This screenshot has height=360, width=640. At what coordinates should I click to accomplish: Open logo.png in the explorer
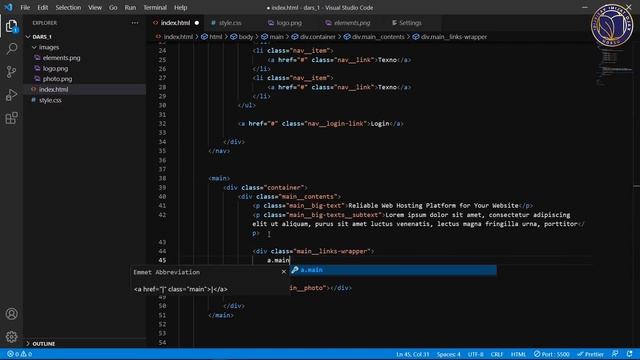pos(56,69)
